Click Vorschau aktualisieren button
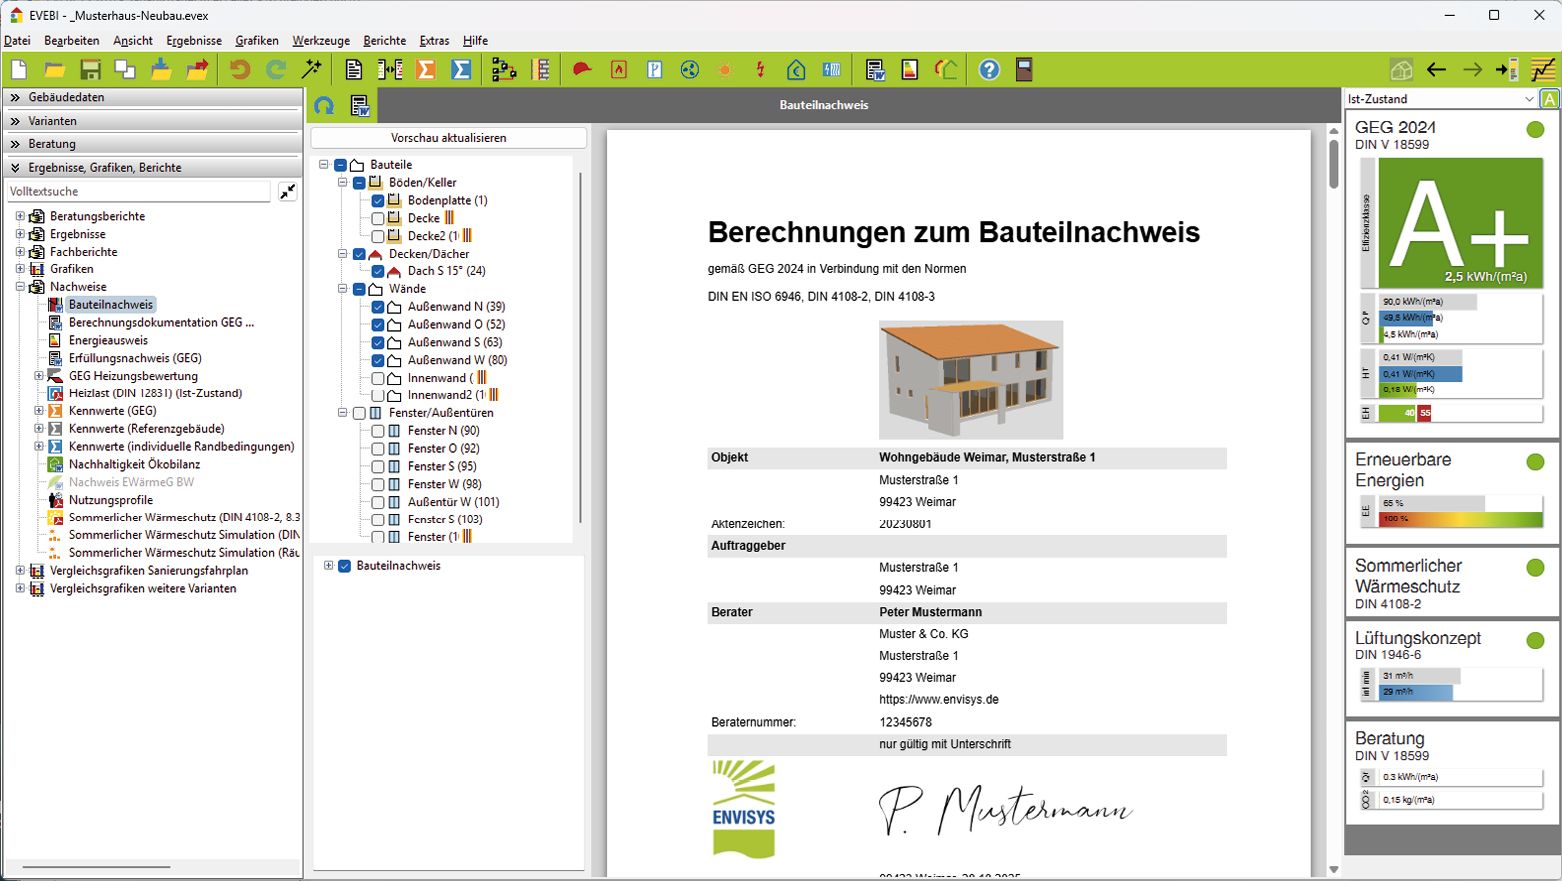 (x=449, y=138)
